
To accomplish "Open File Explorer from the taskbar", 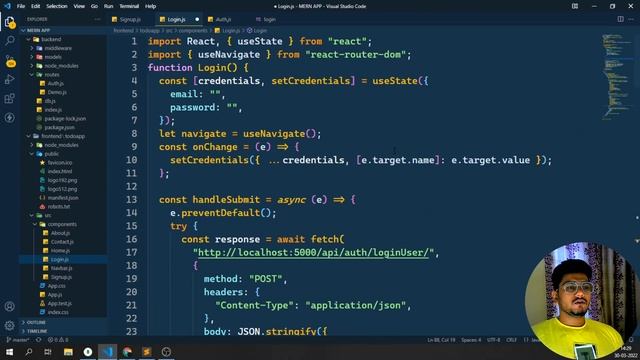I will click(68, 352).
